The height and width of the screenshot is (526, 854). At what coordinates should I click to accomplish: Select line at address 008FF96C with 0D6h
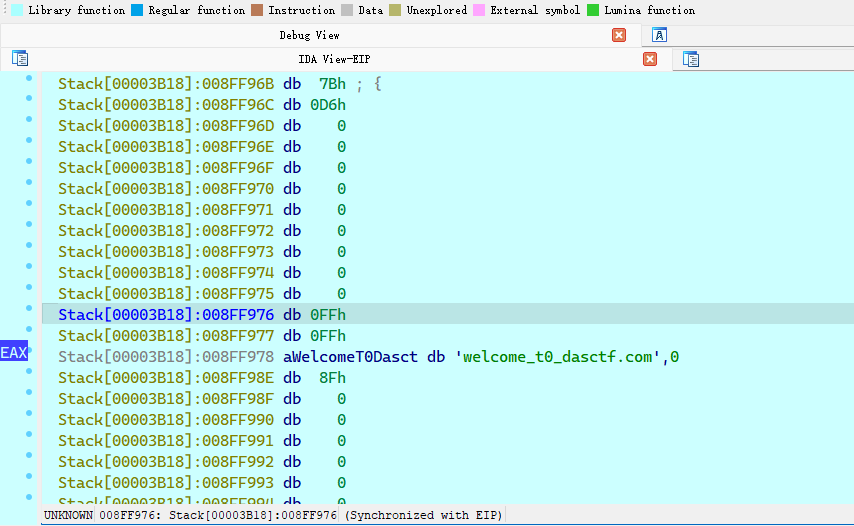(200, 105)
